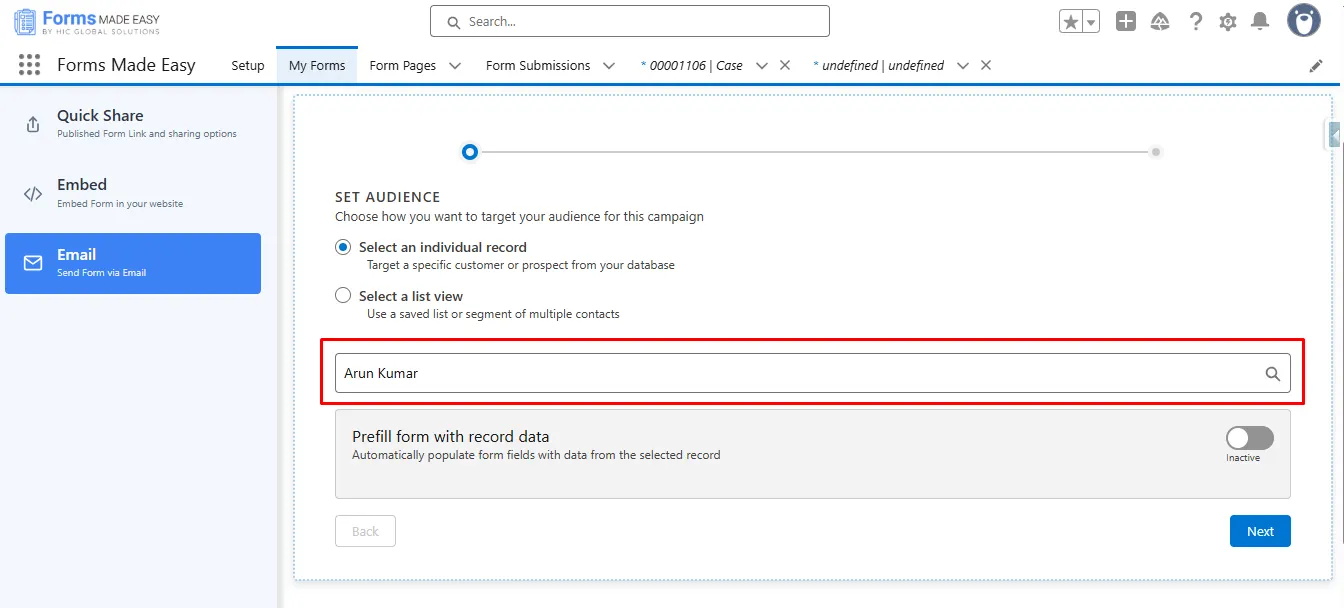Click the Favorites star icon

1071,22
